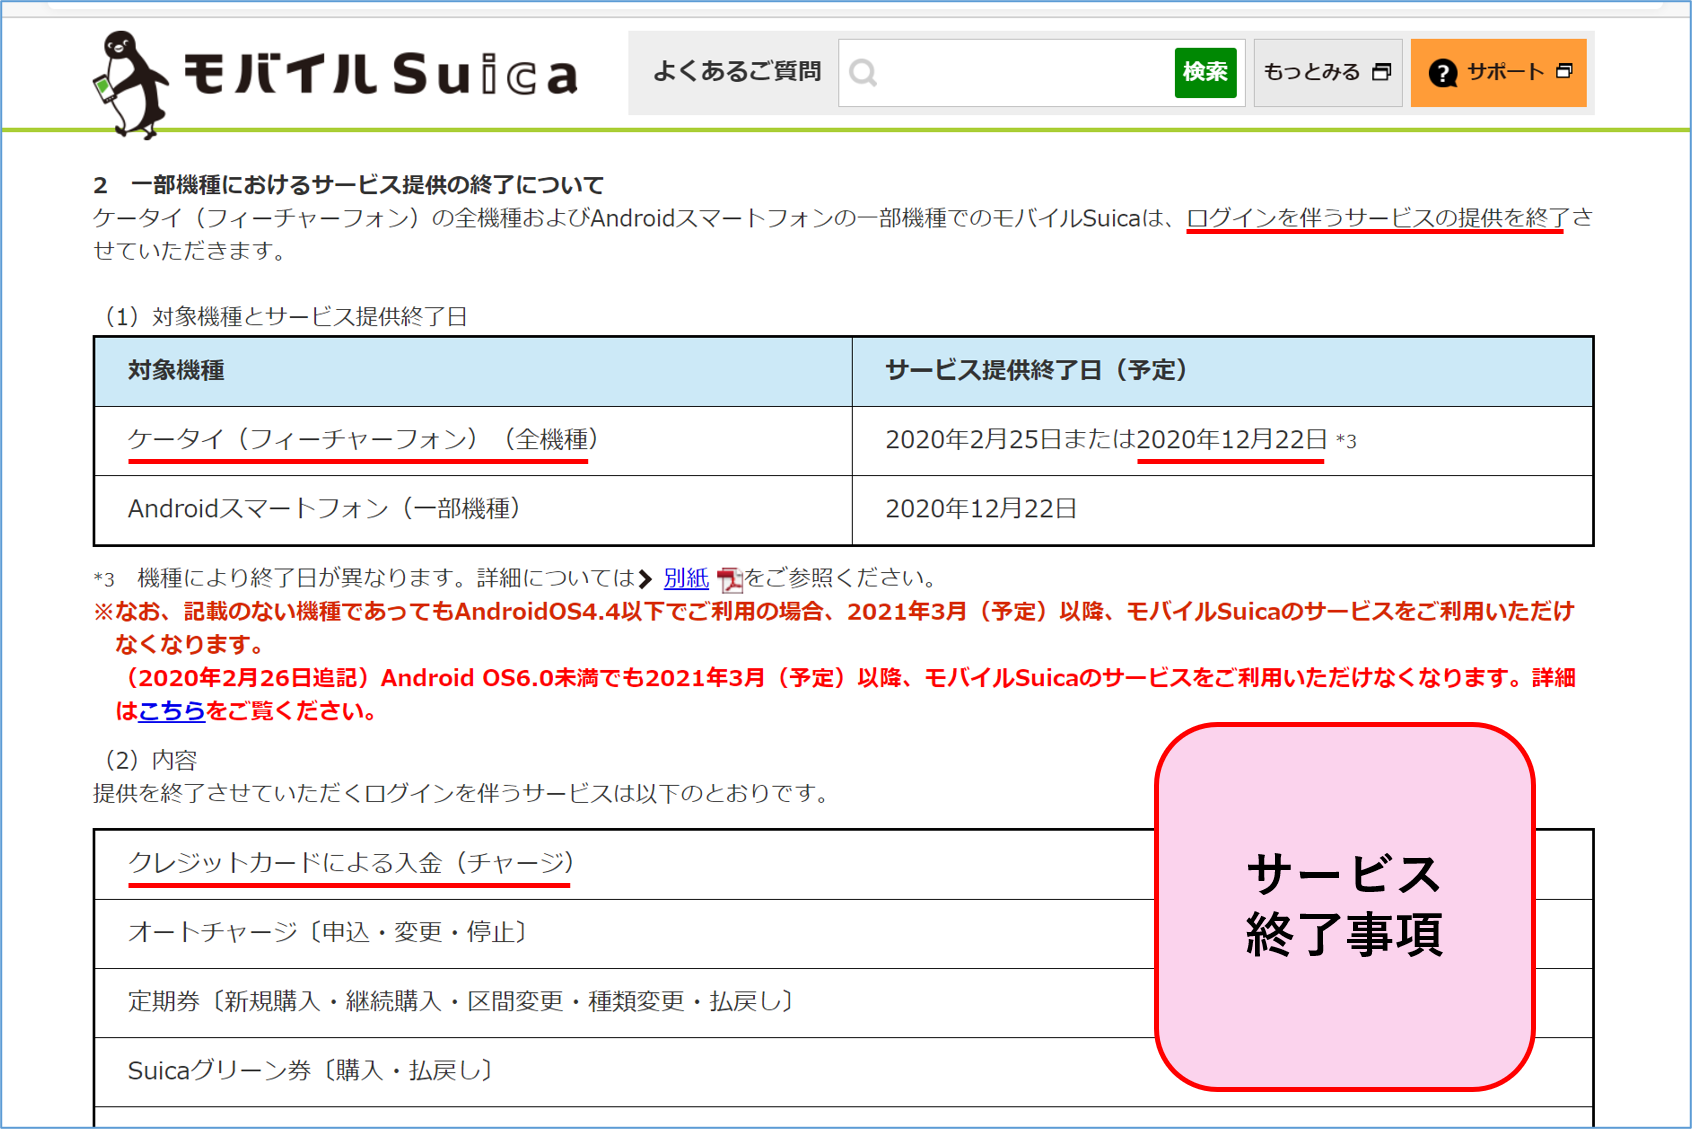Click the arrow icon before 別紙 link
The image size is (1692, 1129).
(x=646, y=579)
